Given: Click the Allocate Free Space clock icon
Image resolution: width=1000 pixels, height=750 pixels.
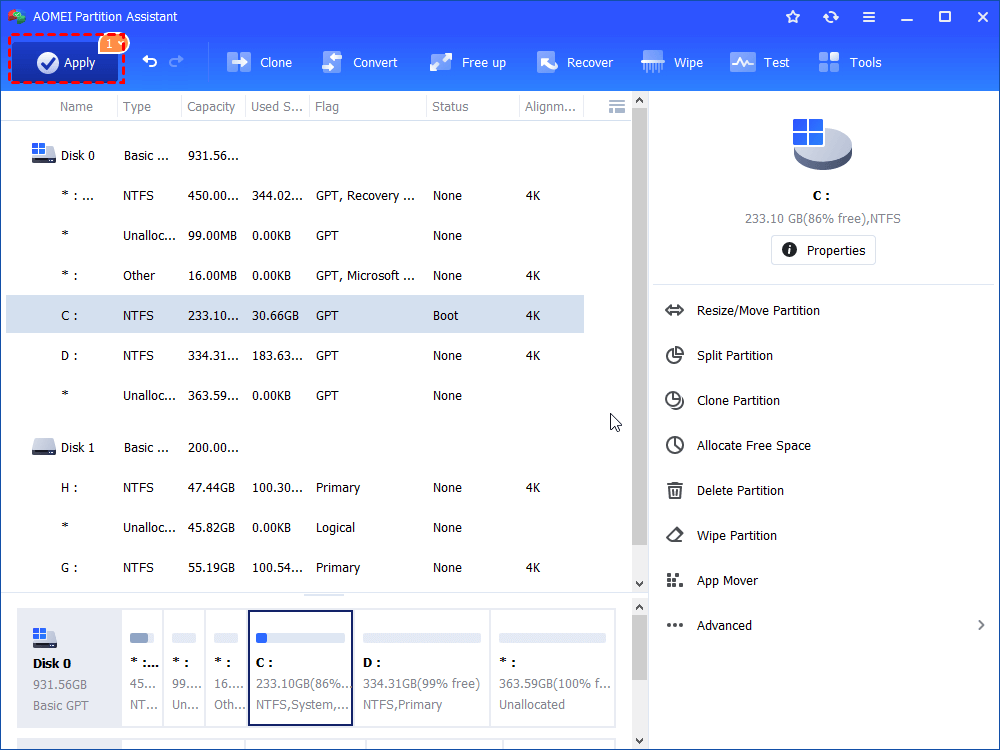Looking at the screenshot, I should [x=675, y=445].
